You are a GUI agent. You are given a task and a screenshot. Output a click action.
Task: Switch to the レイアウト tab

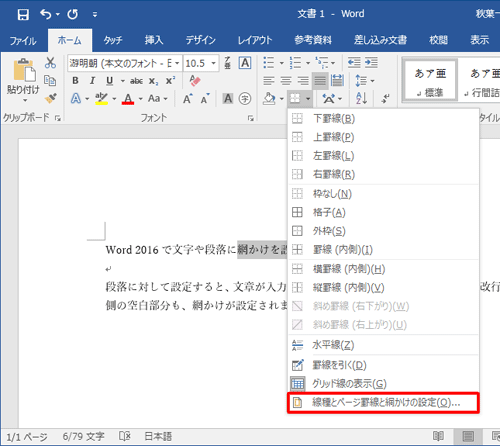coord(255,40)
